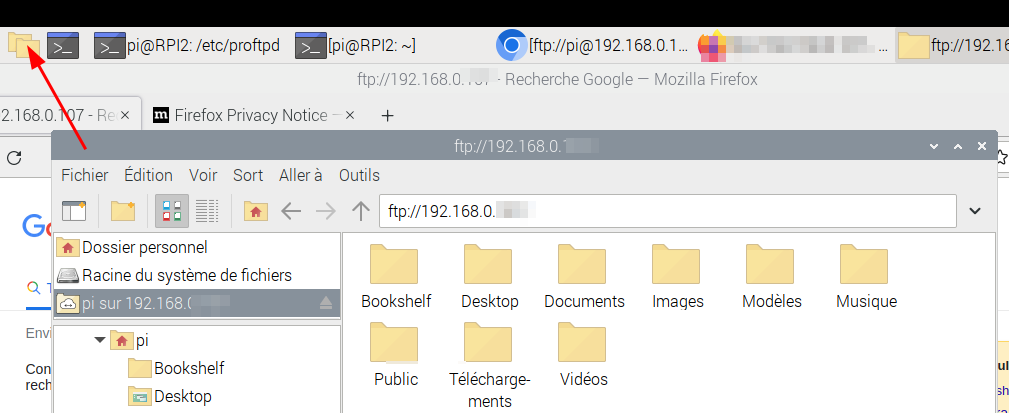
Task: Go up to the parent folder
Action: click(x=361, y=211)
